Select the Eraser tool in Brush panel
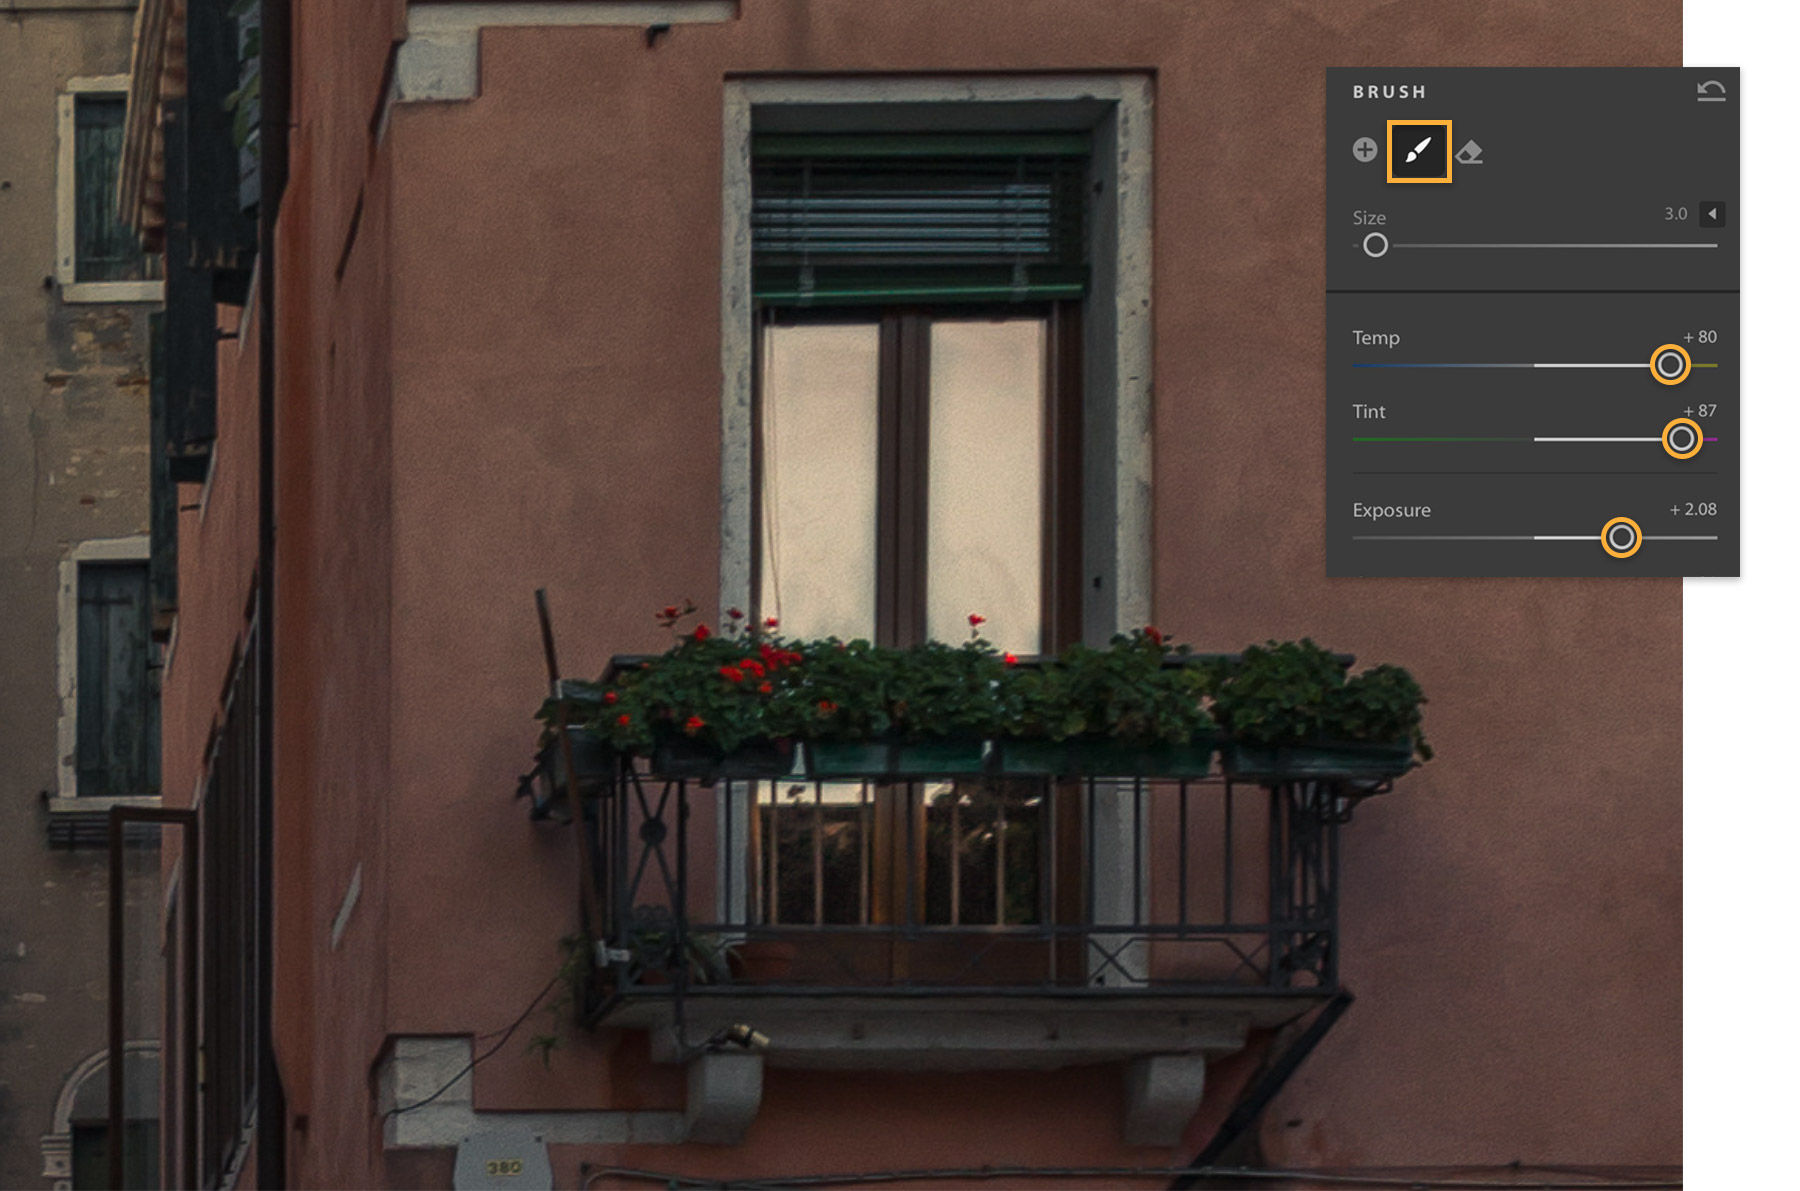The height and width of the screenshot is (1191, 1800). tap(1469, 152)
